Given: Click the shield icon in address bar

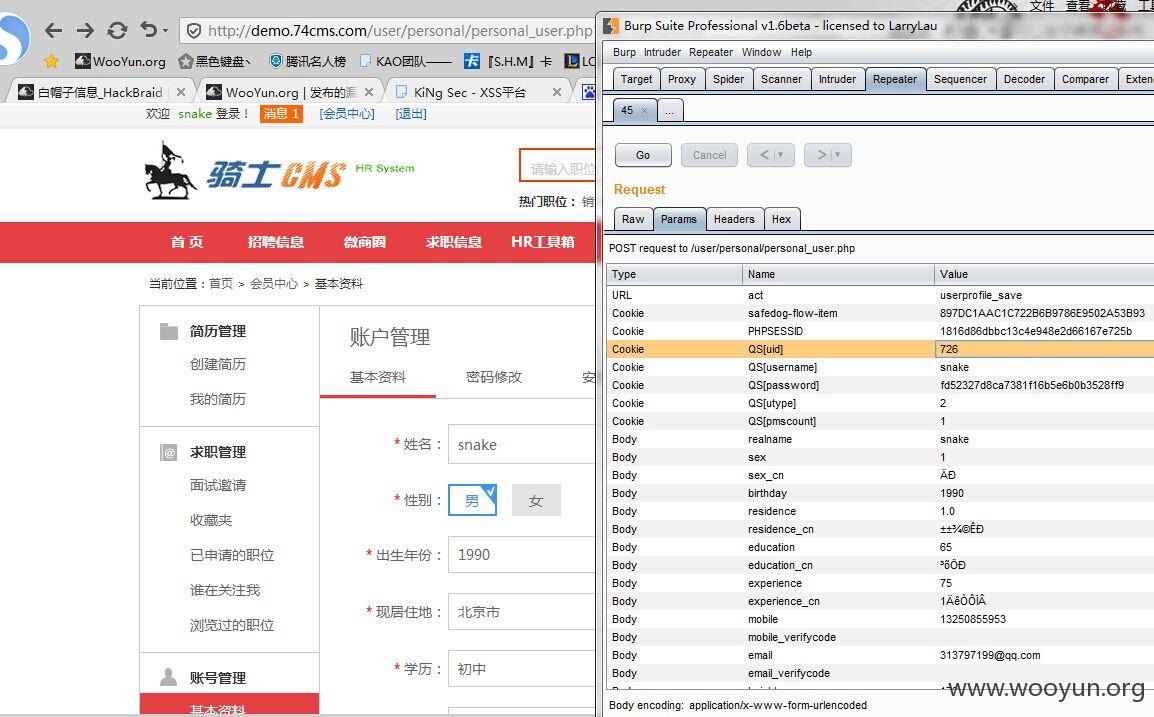Looking at the screenshot, I should pyautogui.click(x=194, y=31).
